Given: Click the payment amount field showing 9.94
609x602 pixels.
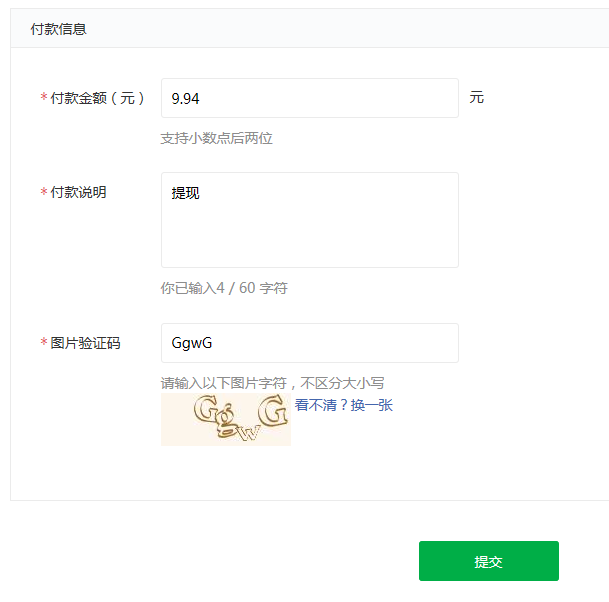Looking at the screenshot, I should [x=309, y=98].
